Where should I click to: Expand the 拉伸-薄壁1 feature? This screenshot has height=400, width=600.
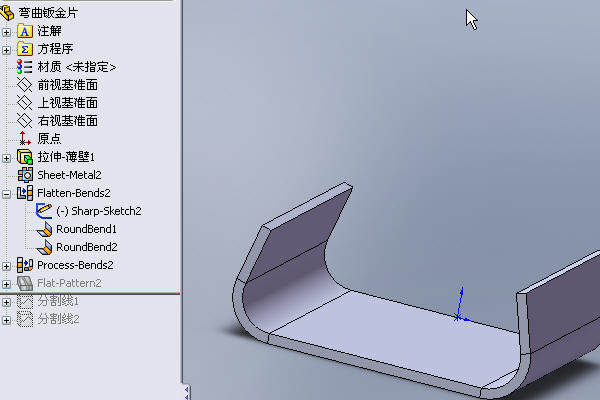pos(6,158)
